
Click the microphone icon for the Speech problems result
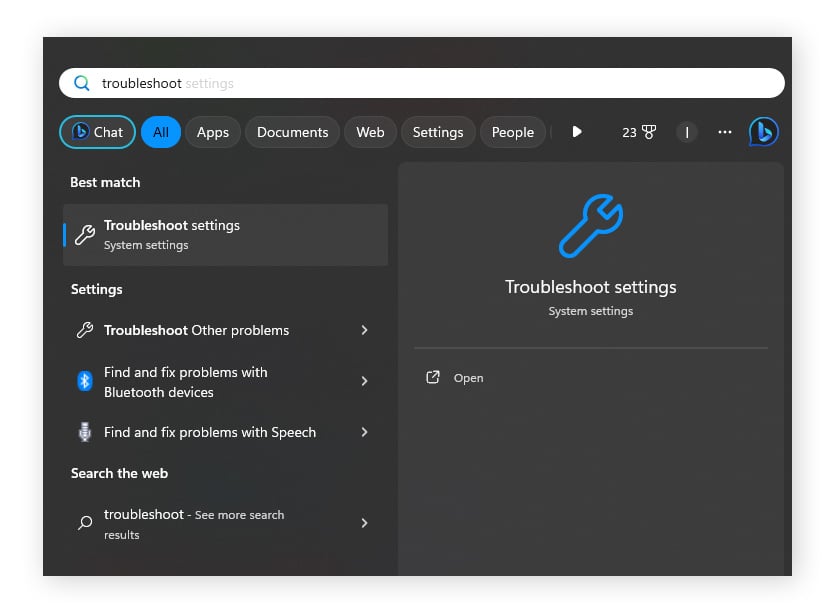click(84, 432)
